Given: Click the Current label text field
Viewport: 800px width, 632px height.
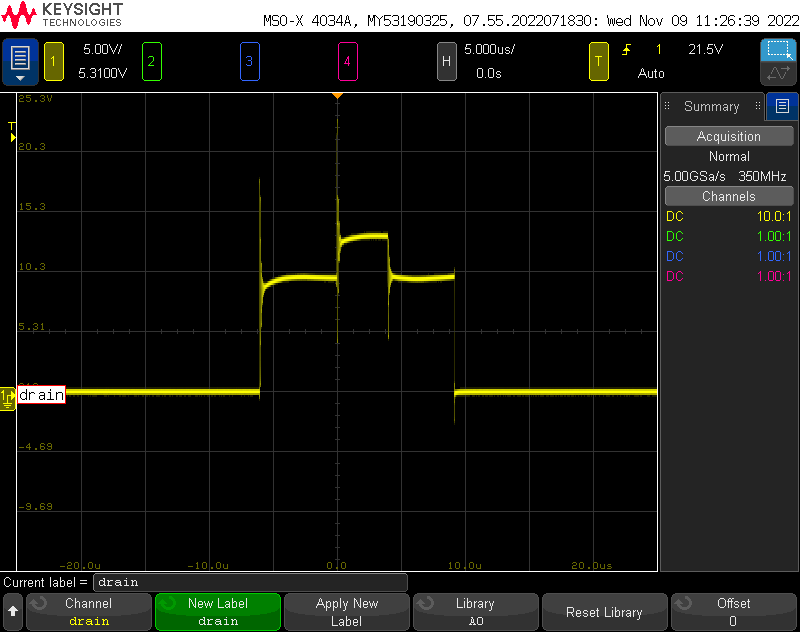Looking at the screenshot, I should click(250, 582).
